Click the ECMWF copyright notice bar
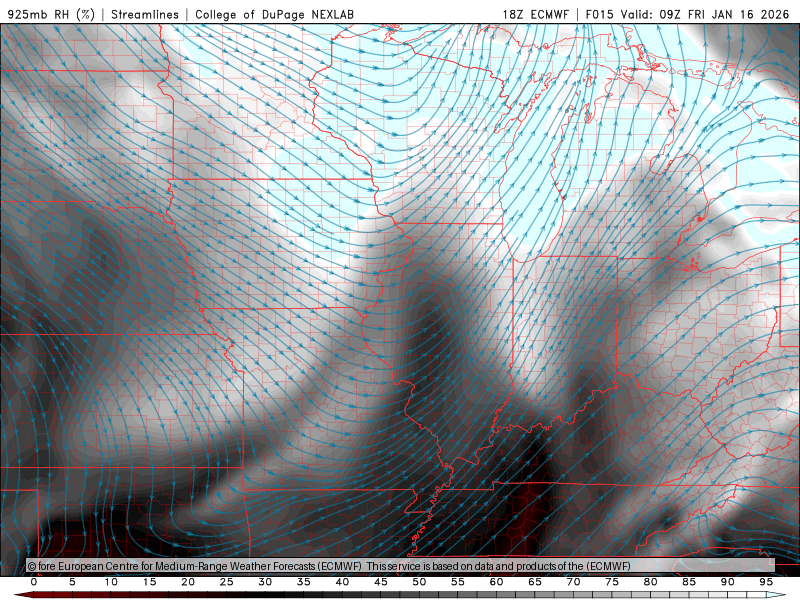 pos(400,566)
